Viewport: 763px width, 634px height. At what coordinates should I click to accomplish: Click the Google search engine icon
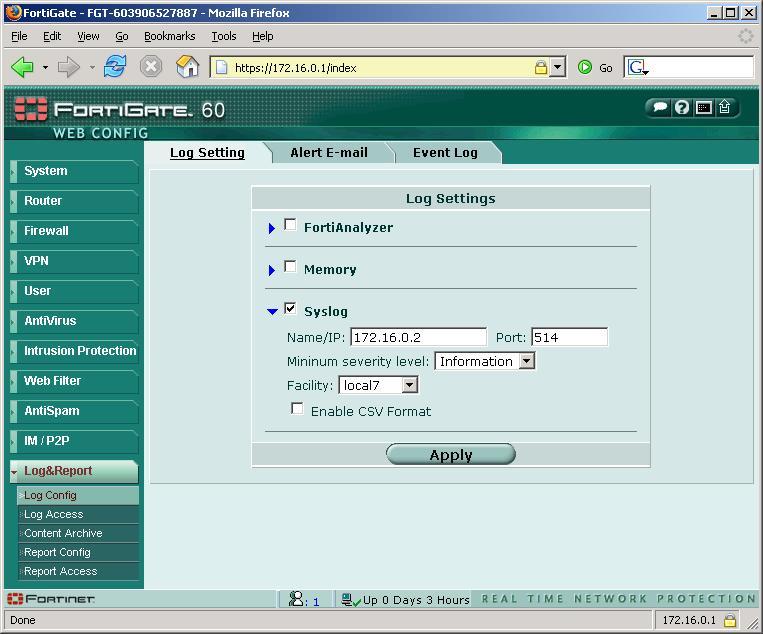pos(637,67)
